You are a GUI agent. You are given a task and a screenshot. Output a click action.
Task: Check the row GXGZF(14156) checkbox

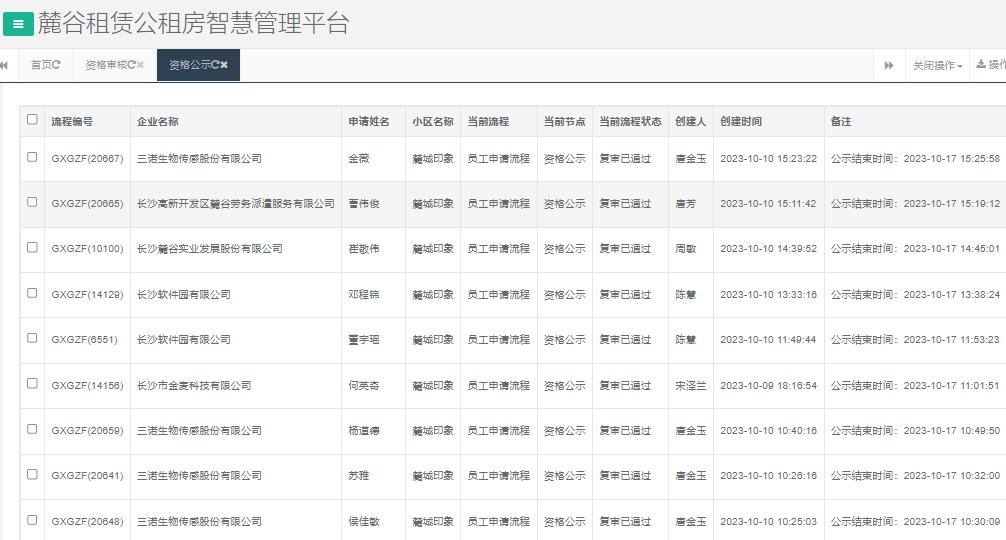(x=32, y=384)
